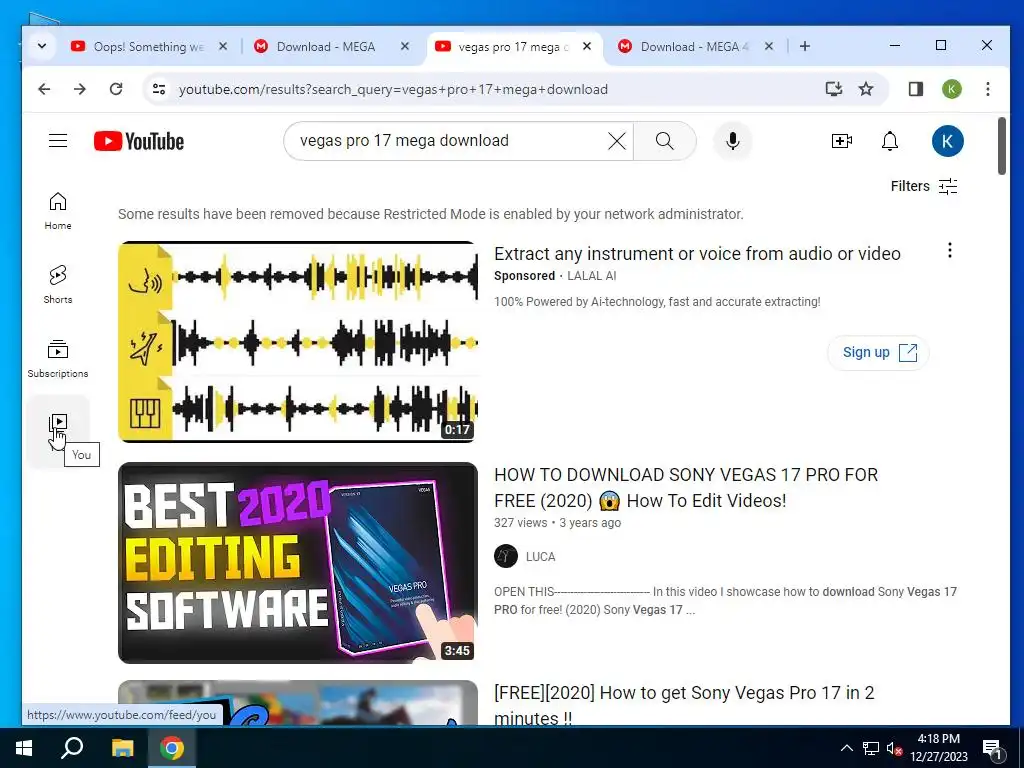This screenshot has width=1024, height=768.
Task: Close the vegas pro 17 mega tab
Action: pos(587,46)
